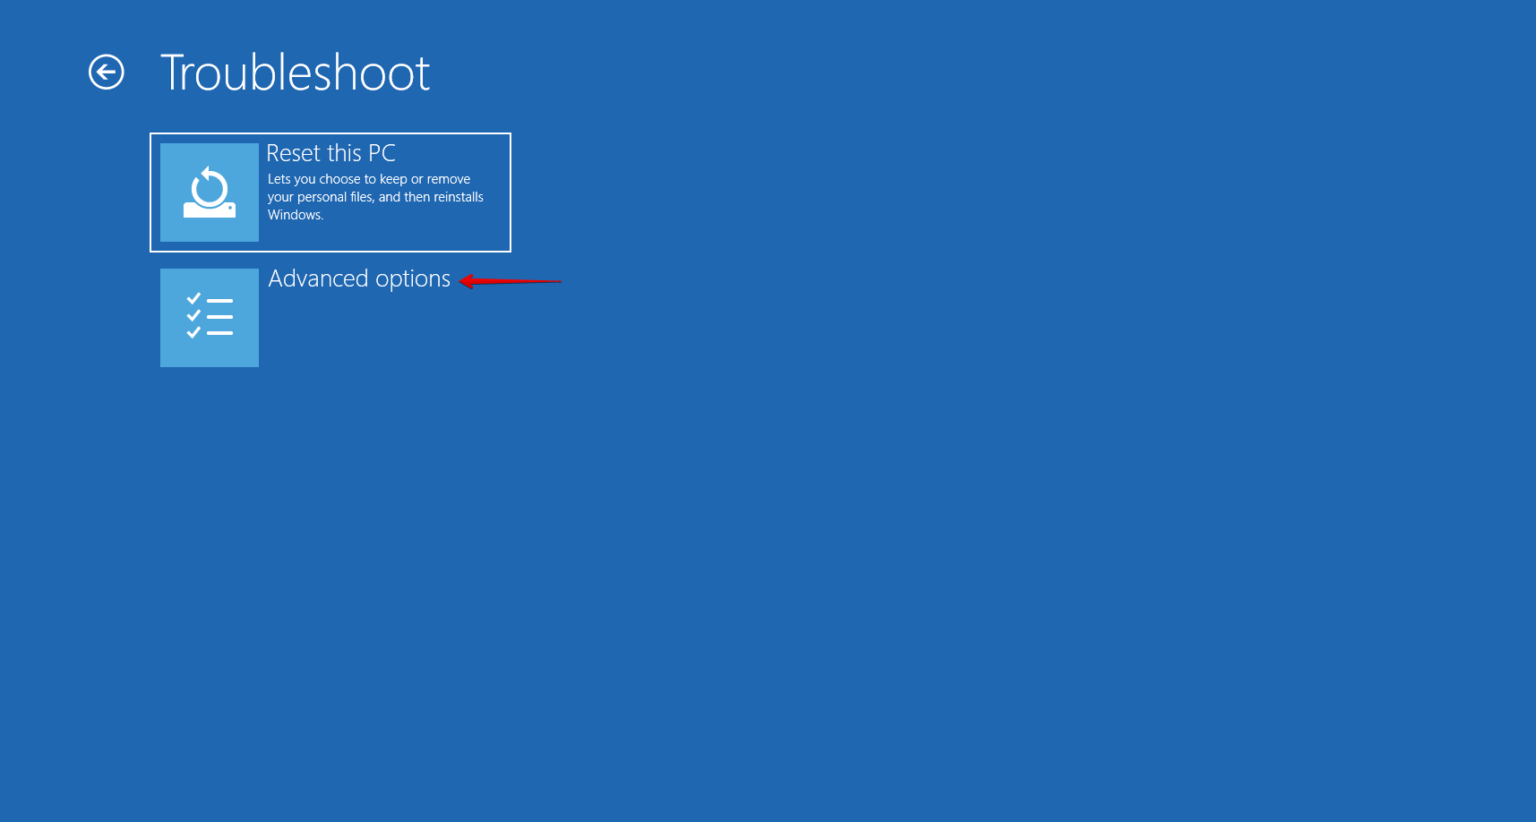Click the border outline of the Reset tile
The image size is (1536, 822).
330,134
